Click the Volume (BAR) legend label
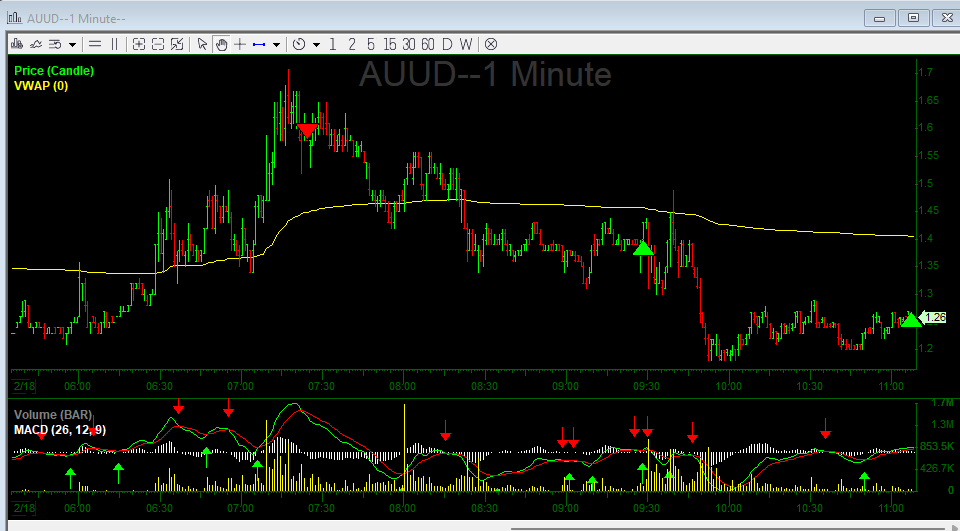Image resolution: width=960 pixels, height=531 pixels. [x=53, y=415]
